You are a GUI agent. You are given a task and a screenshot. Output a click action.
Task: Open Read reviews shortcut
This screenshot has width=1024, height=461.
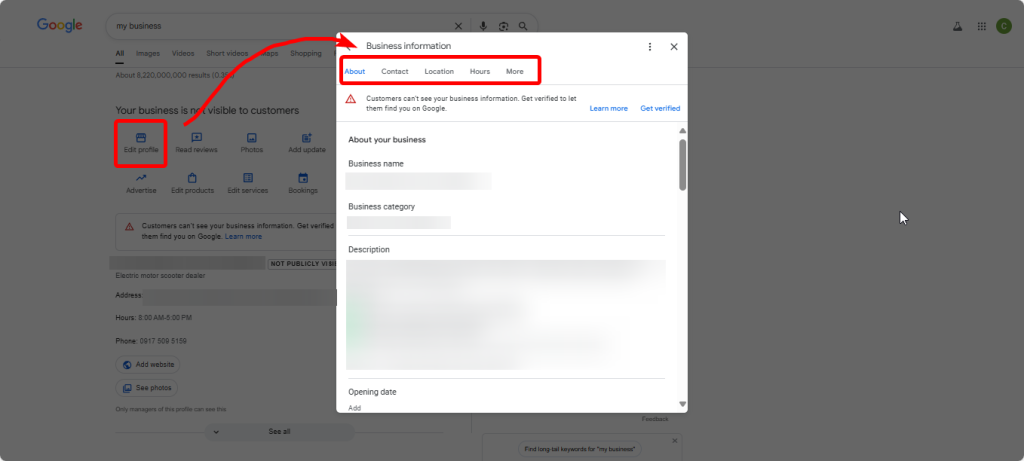pyautogui.click(x=197, y=144)
